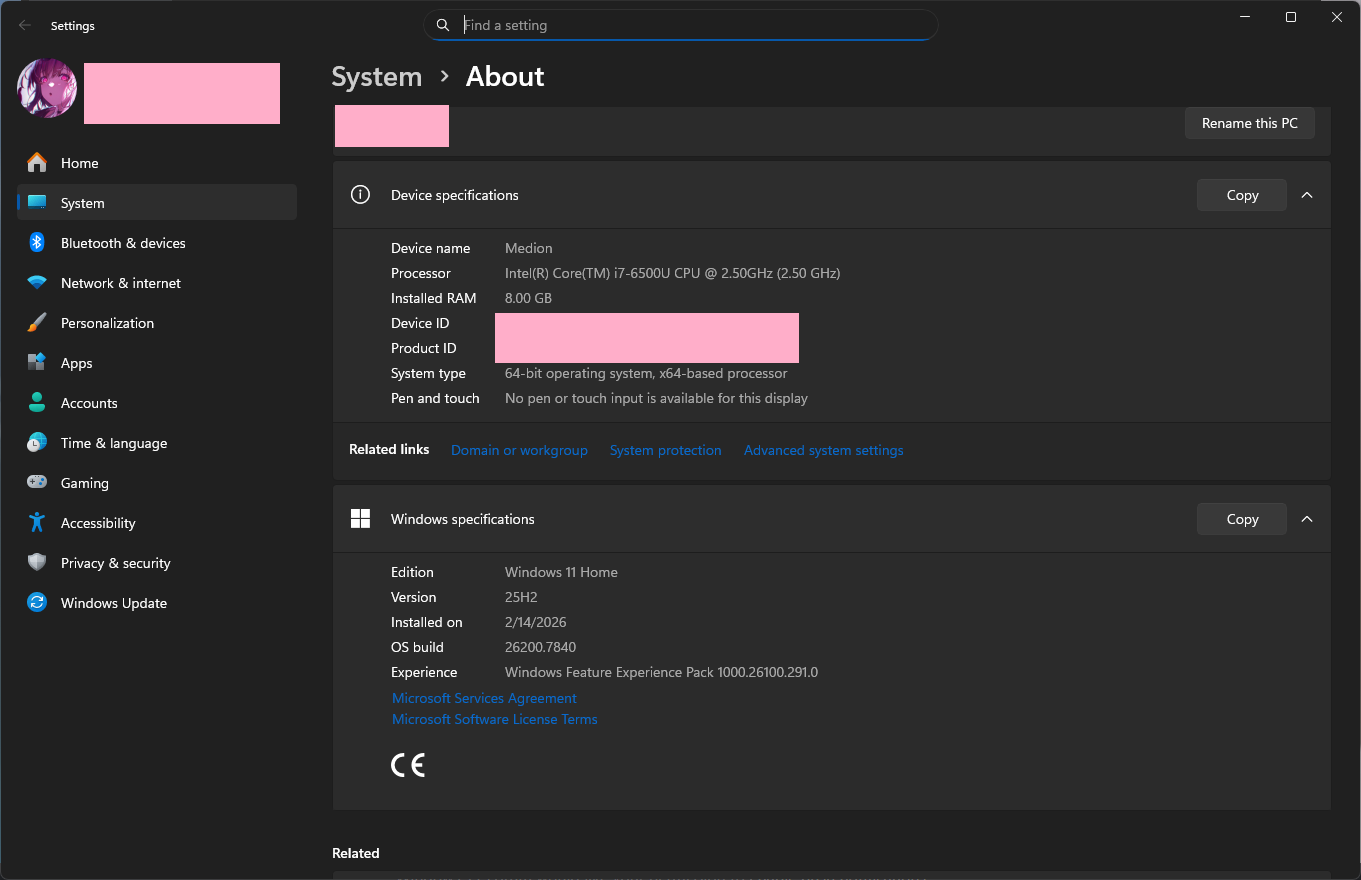Click the Apps icon in the sidebar

[x=37, y=363]
